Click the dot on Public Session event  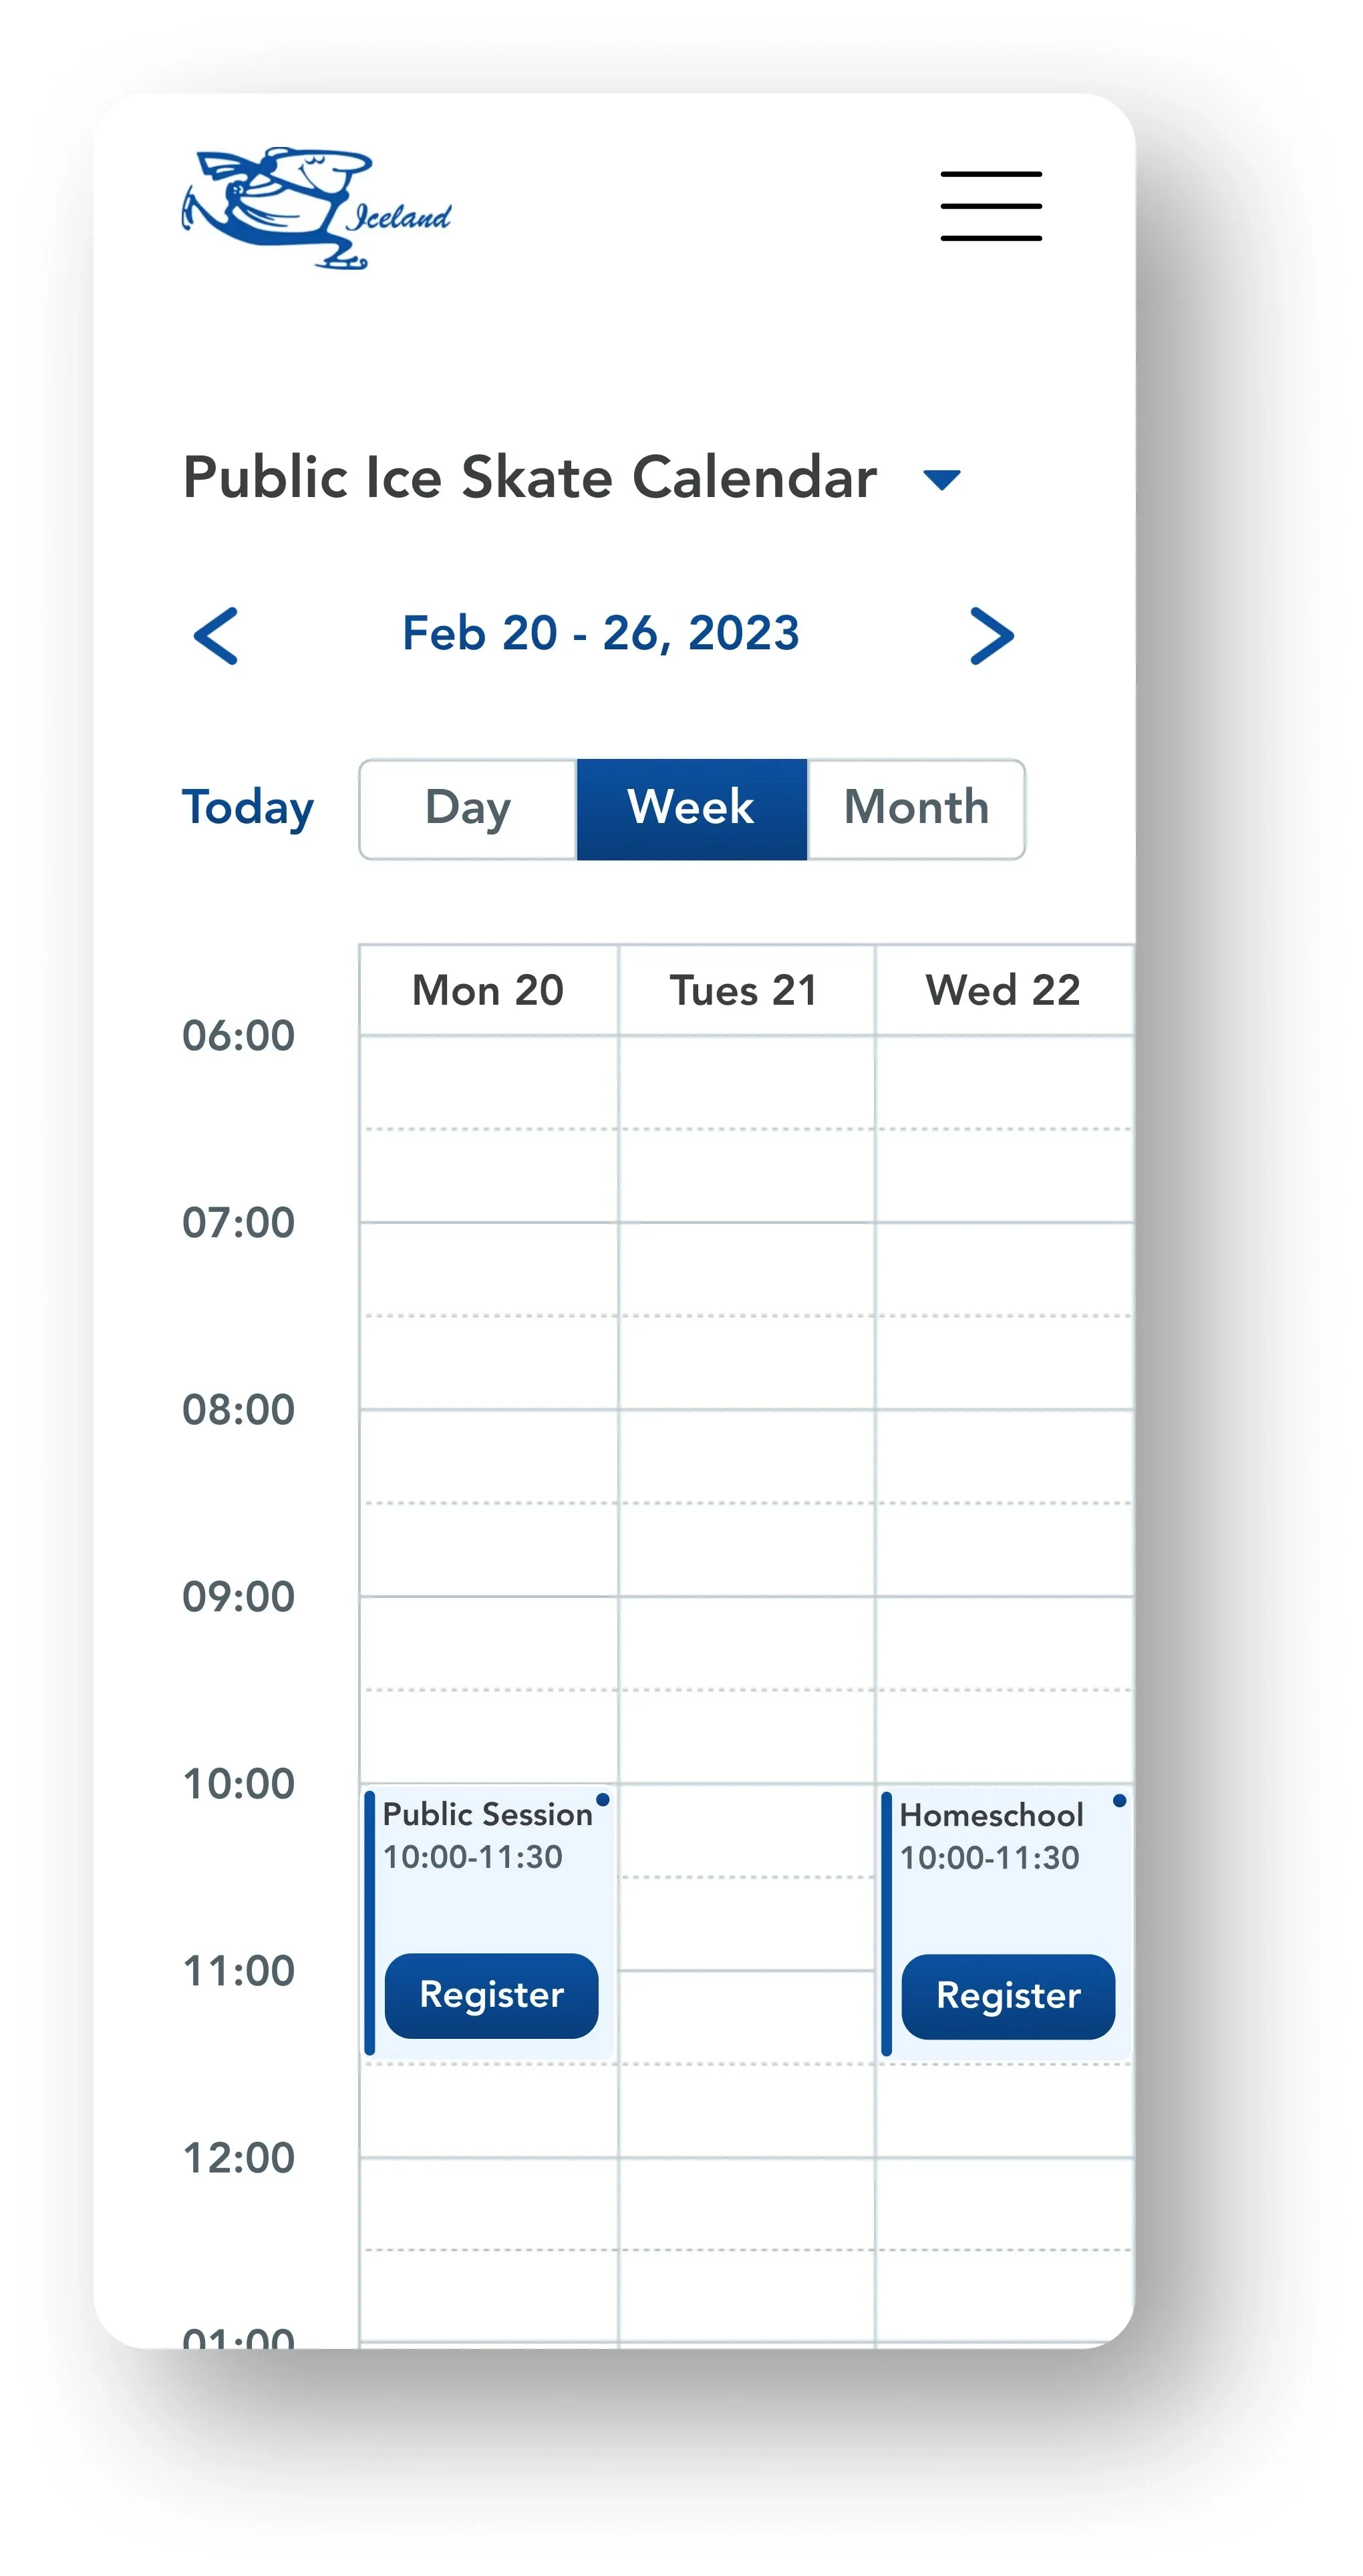[602, 1800]
